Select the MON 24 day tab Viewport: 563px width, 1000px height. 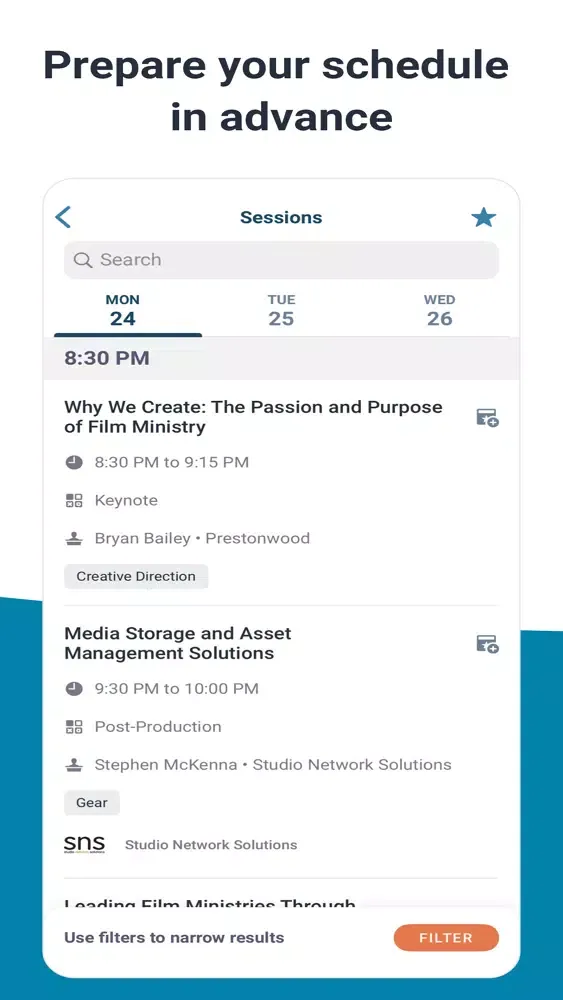(x=122, y=310)
